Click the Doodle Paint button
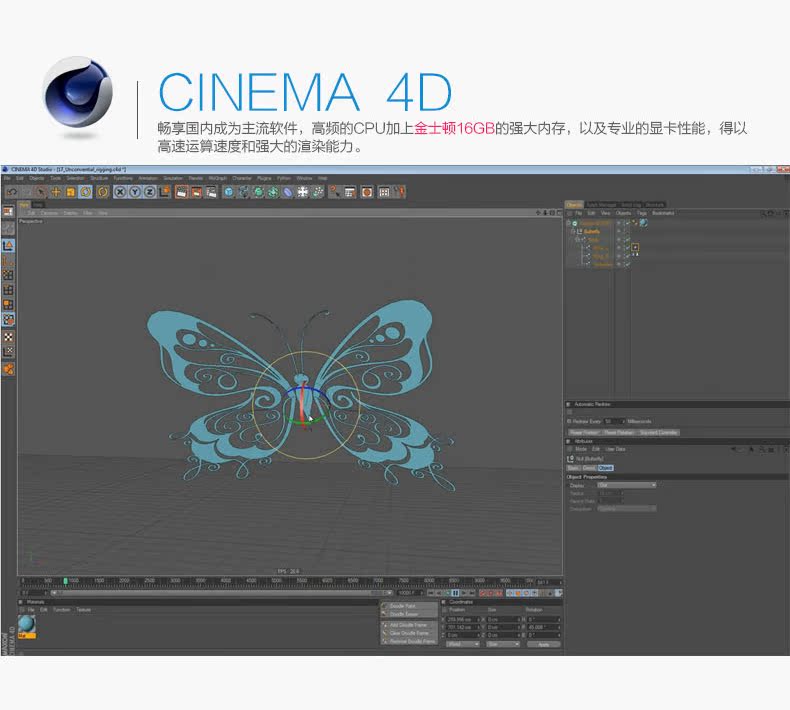The width and height of the screenshot is (790, 710). 409,606
